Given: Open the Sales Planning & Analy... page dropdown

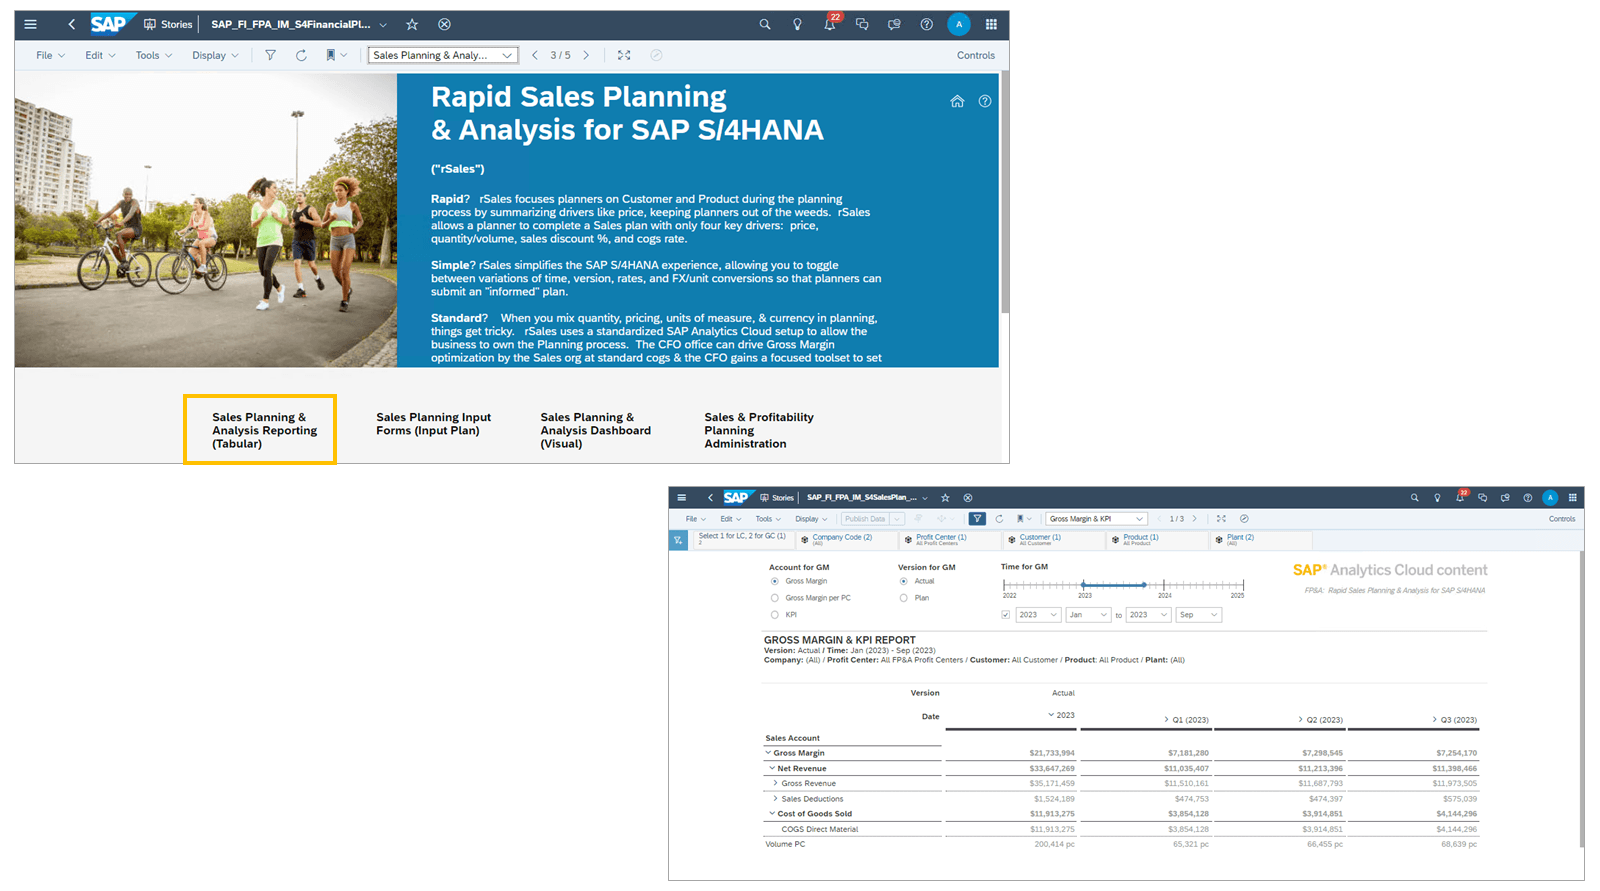Looking at the screenshot, I should tap(443, 55).
